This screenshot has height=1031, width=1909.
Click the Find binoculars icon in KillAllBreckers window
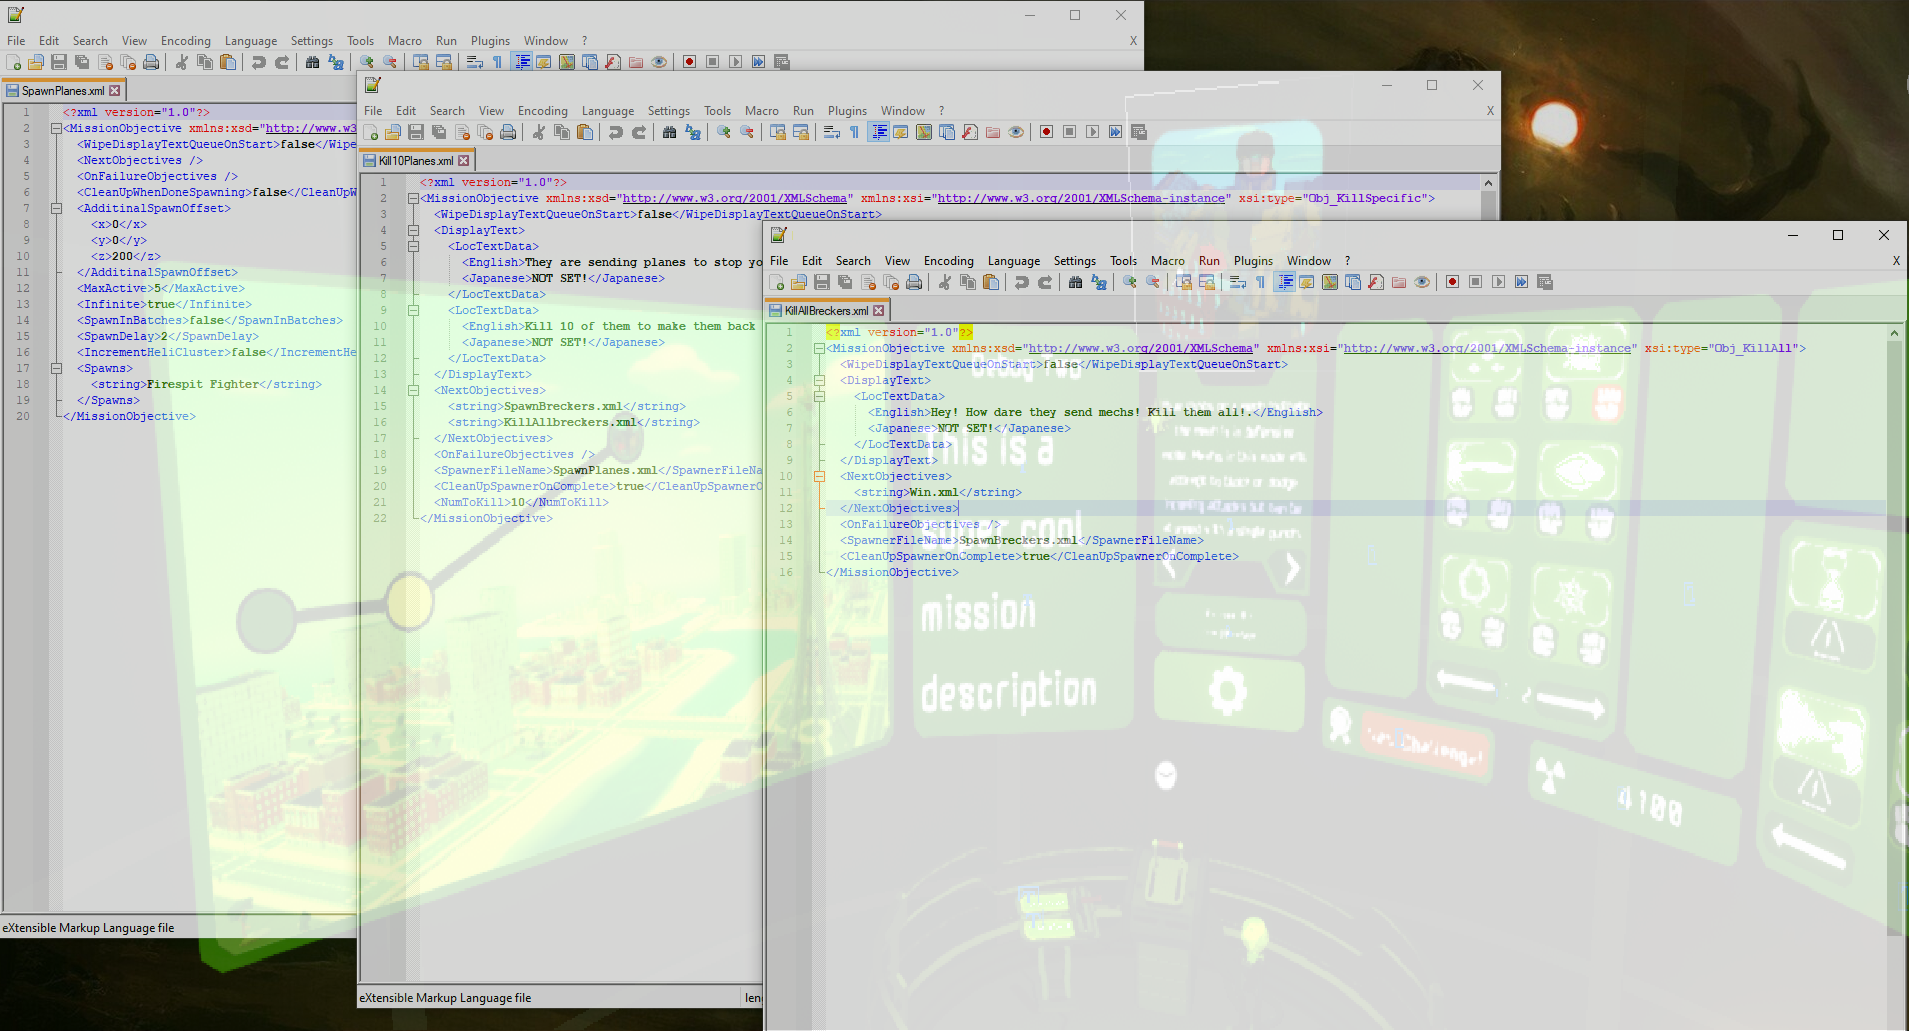[1075, 282]
